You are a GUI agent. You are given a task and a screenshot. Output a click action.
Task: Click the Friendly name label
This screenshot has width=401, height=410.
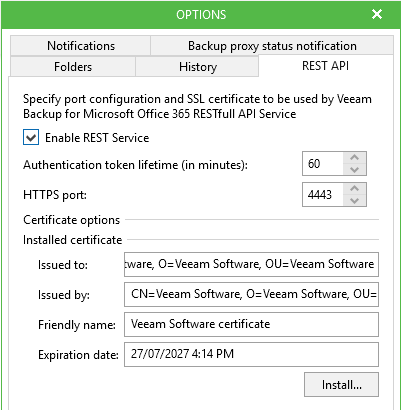77,325
